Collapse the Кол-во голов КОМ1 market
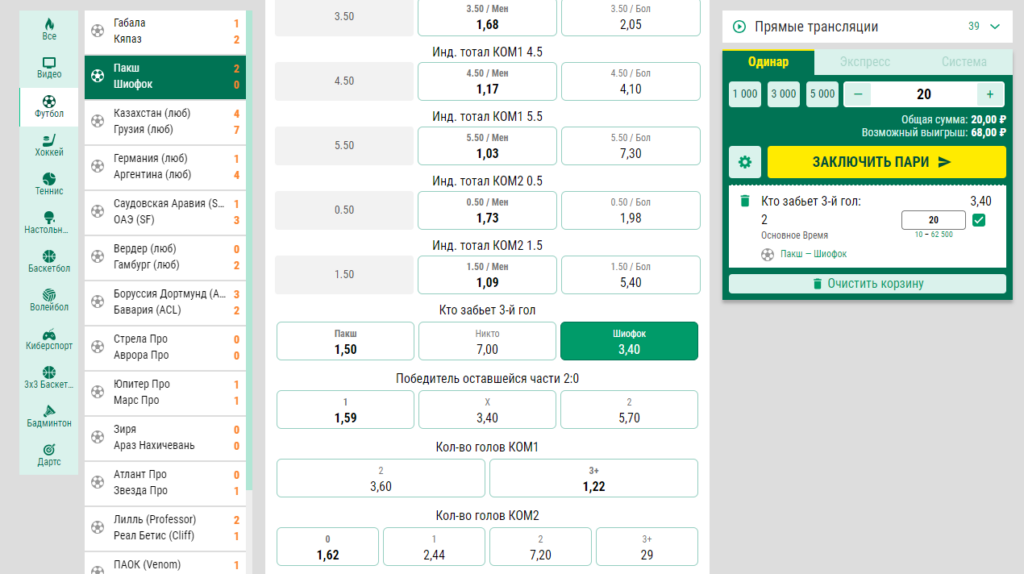Image resolution: width=1024 pixels, height=574 pixels. pyautogui.click(x=487, y=447)
